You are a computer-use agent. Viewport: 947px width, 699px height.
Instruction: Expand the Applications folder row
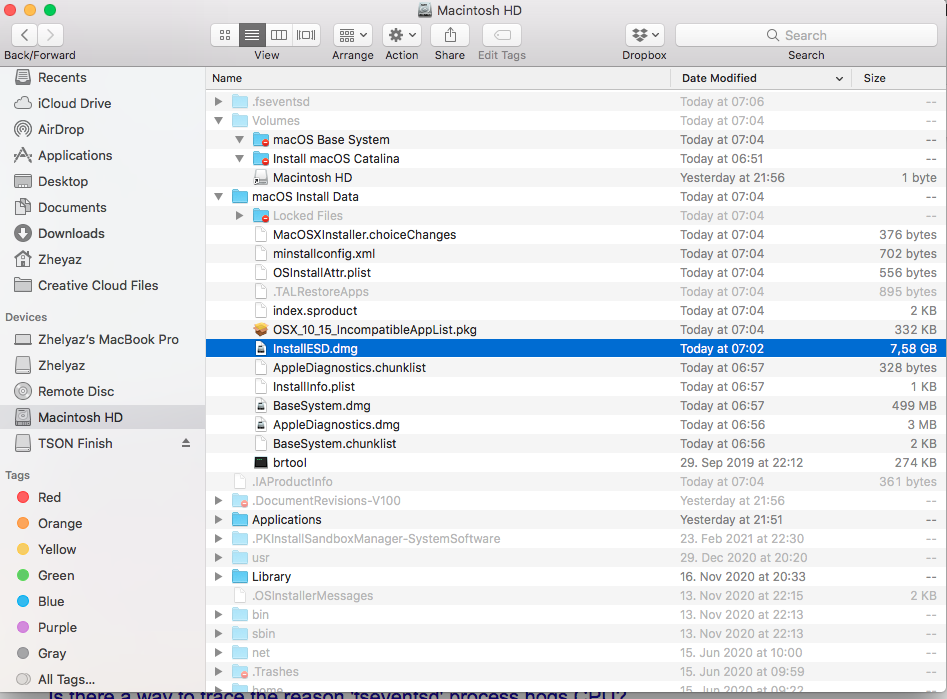coord(219,520)
